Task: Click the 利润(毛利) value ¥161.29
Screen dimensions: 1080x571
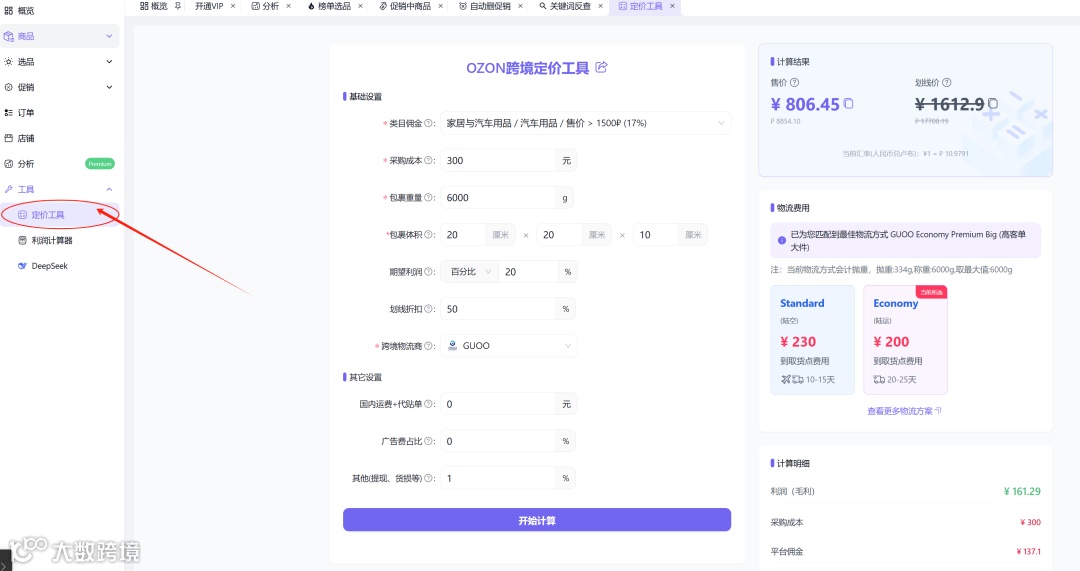Action: point(1022,492)
